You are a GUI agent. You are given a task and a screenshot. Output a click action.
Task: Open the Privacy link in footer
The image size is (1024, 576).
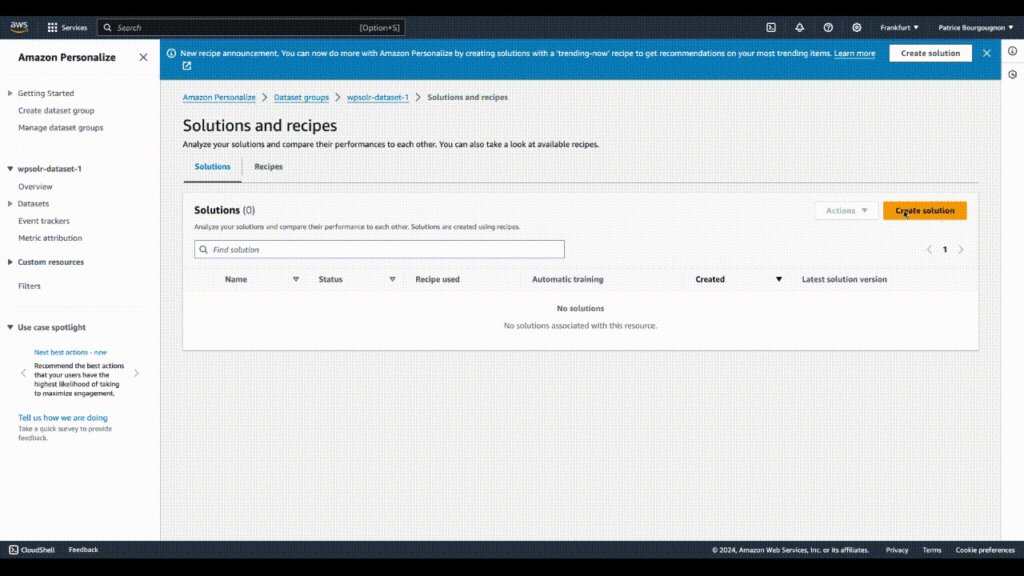coord(897,550)
